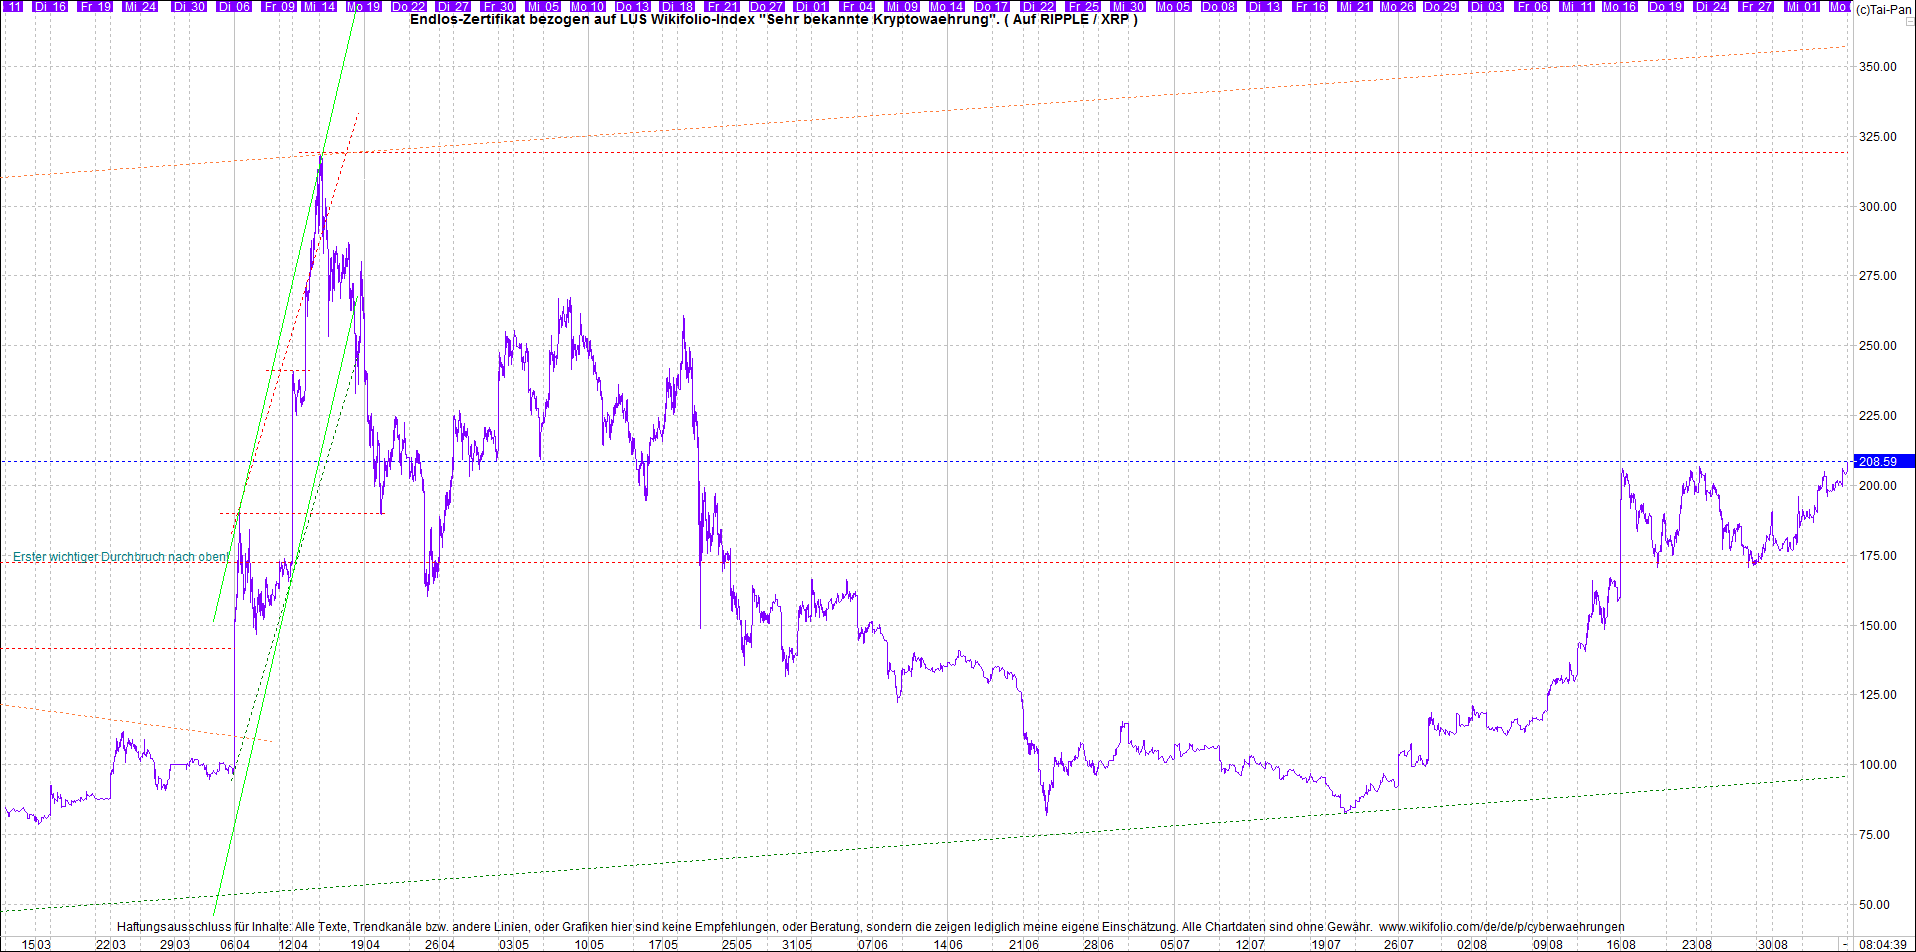Select the 'Di 18' date header
The image size is (1916, 952).
(677, 6)
